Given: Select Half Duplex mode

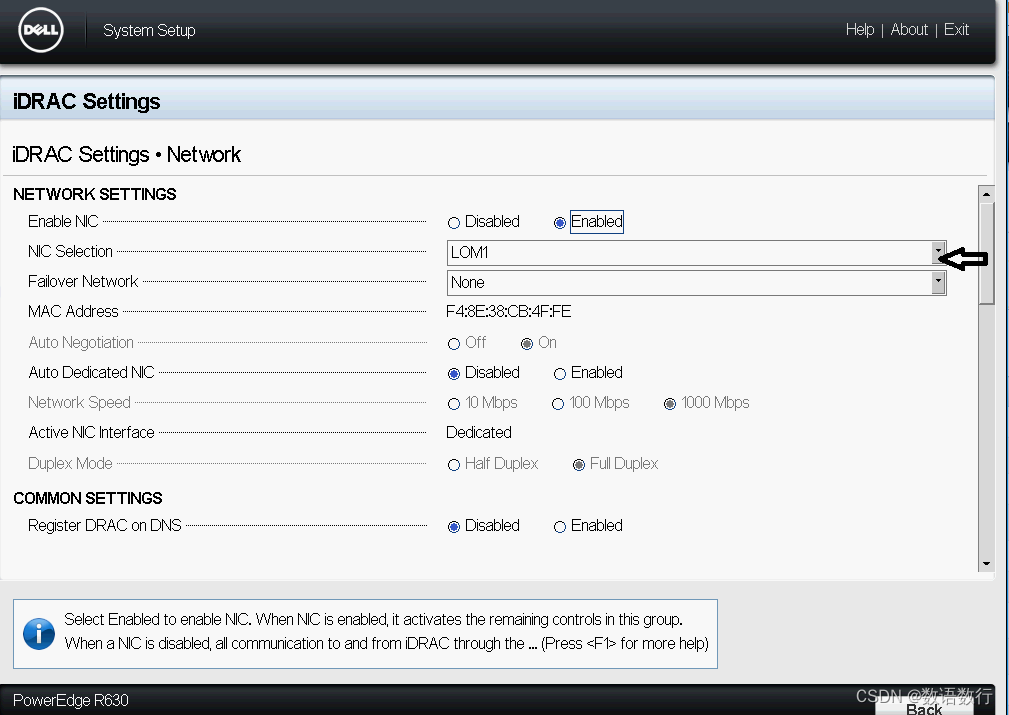Looking at the screenshot, I should pos(454,465).
